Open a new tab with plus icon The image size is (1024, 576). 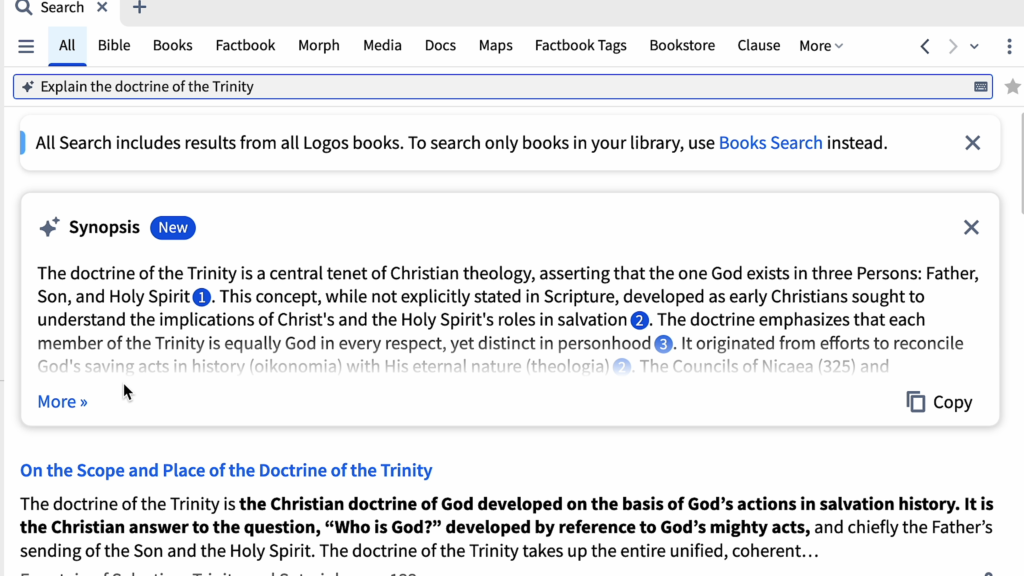139,8
